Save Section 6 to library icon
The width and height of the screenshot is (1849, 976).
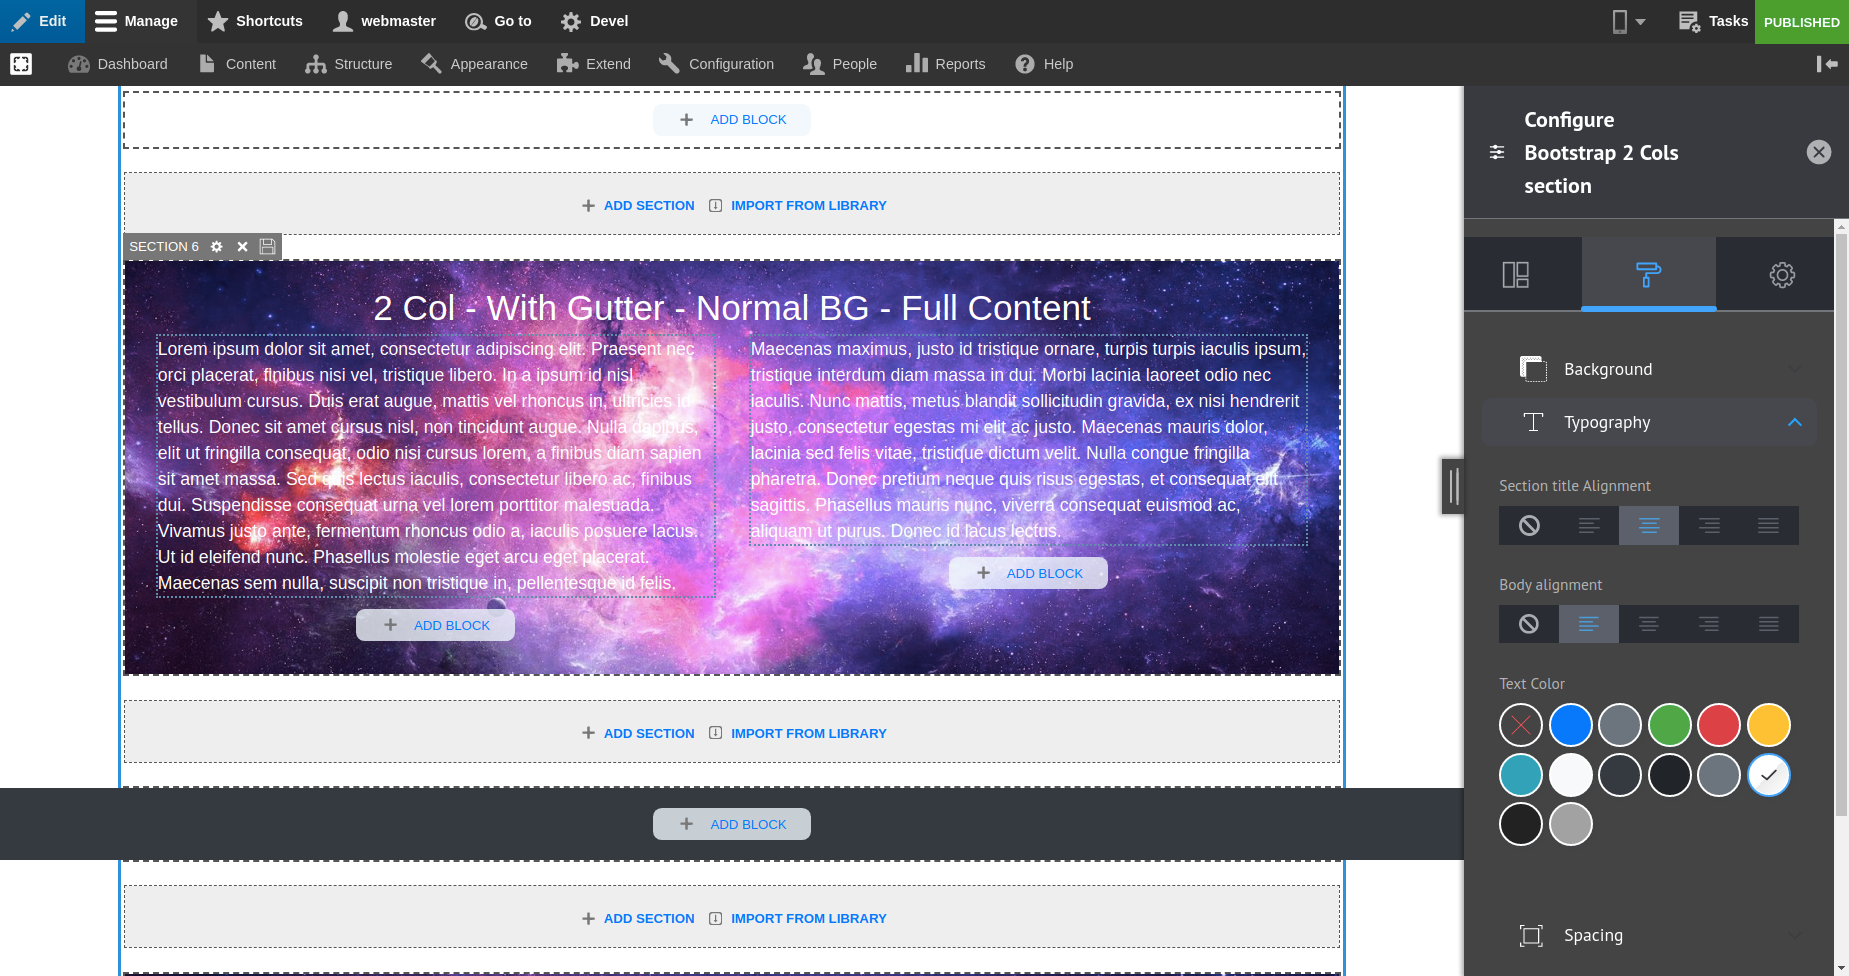[x=266, y=246]
